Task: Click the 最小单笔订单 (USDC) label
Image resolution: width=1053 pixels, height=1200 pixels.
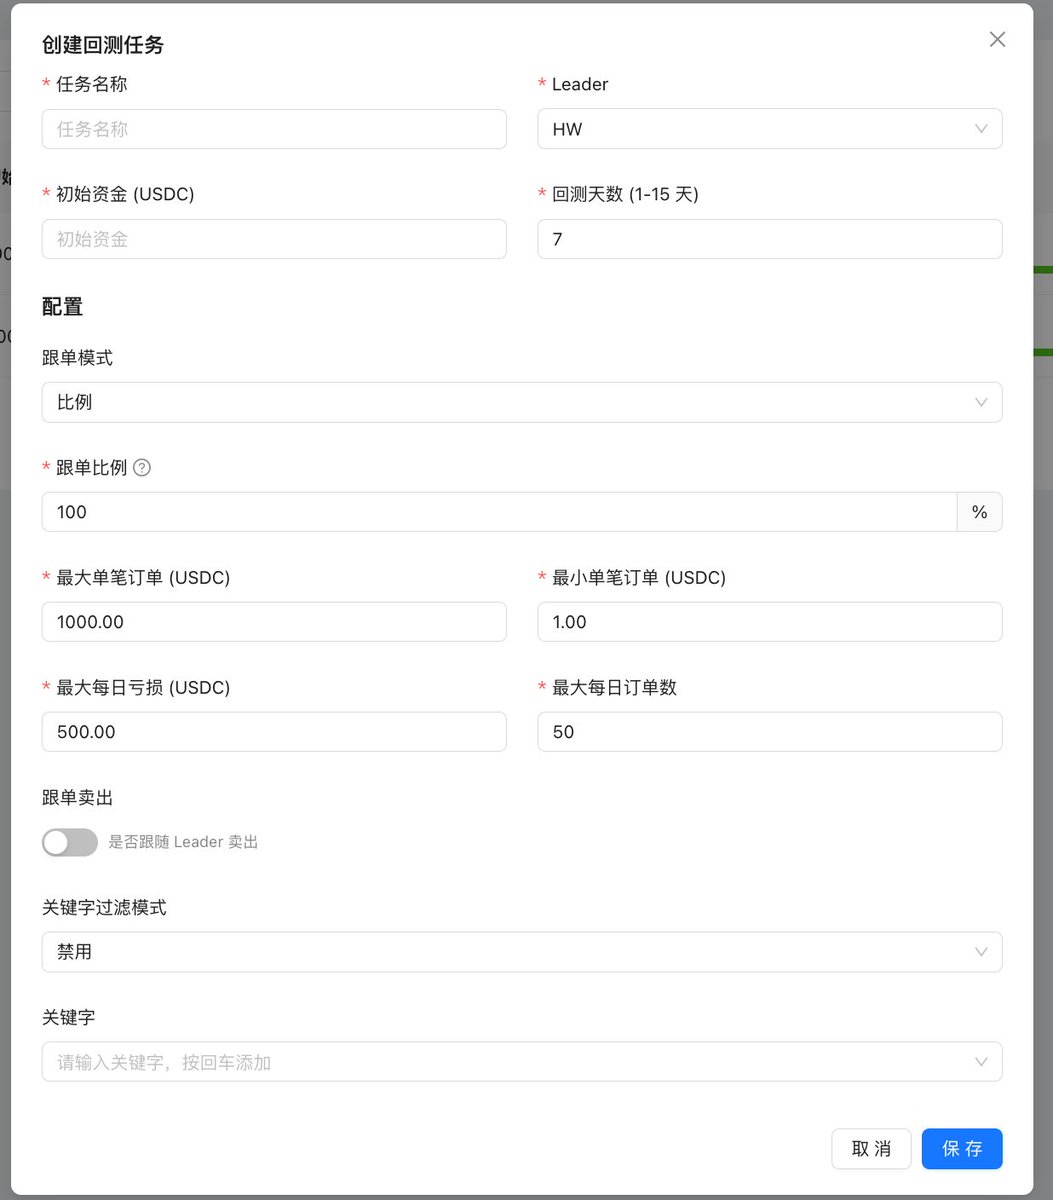Action: pos(639,577)
